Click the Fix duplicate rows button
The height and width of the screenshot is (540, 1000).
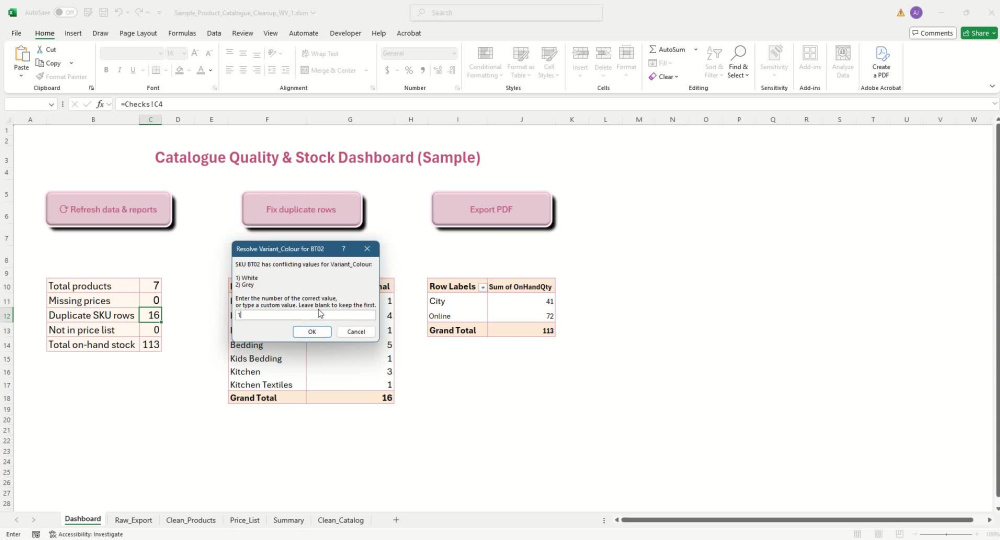(301, 209)
